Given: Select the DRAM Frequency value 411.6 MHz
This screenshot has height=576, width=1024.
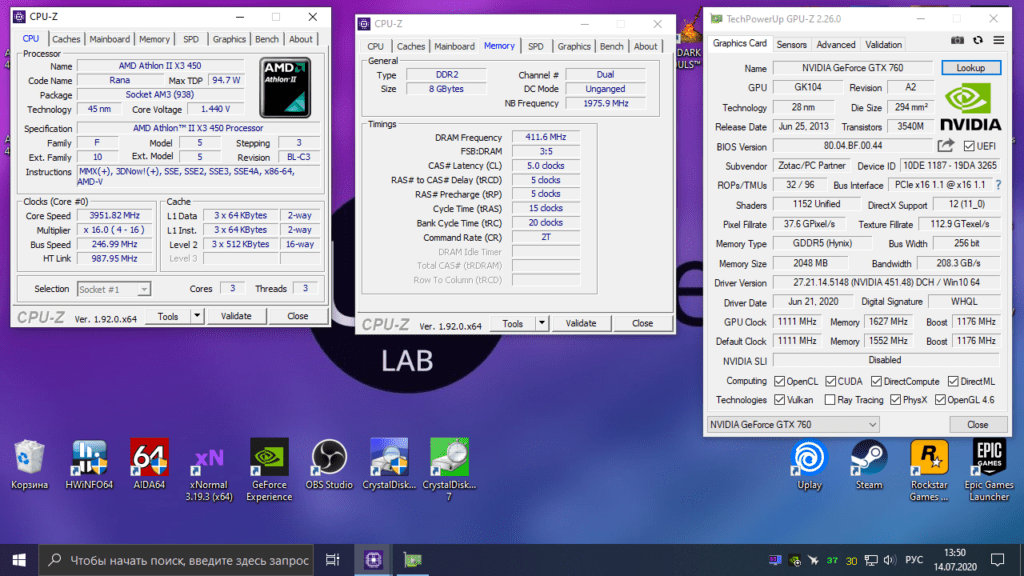Looking at the screenshot, I should pos(546,137).
